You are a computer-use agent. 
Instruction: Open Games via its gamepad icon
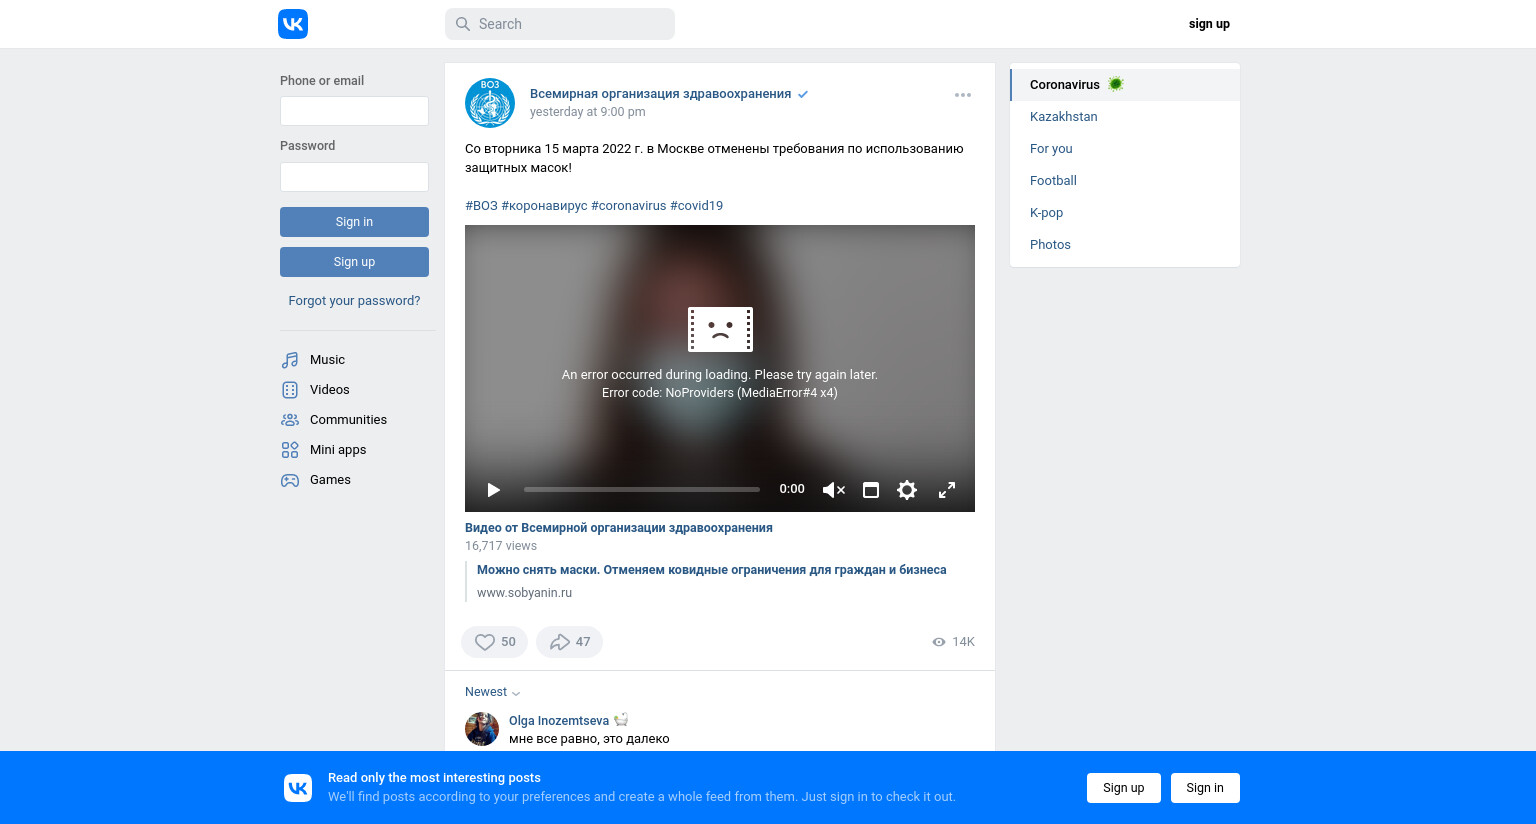(x=290, y=480)
